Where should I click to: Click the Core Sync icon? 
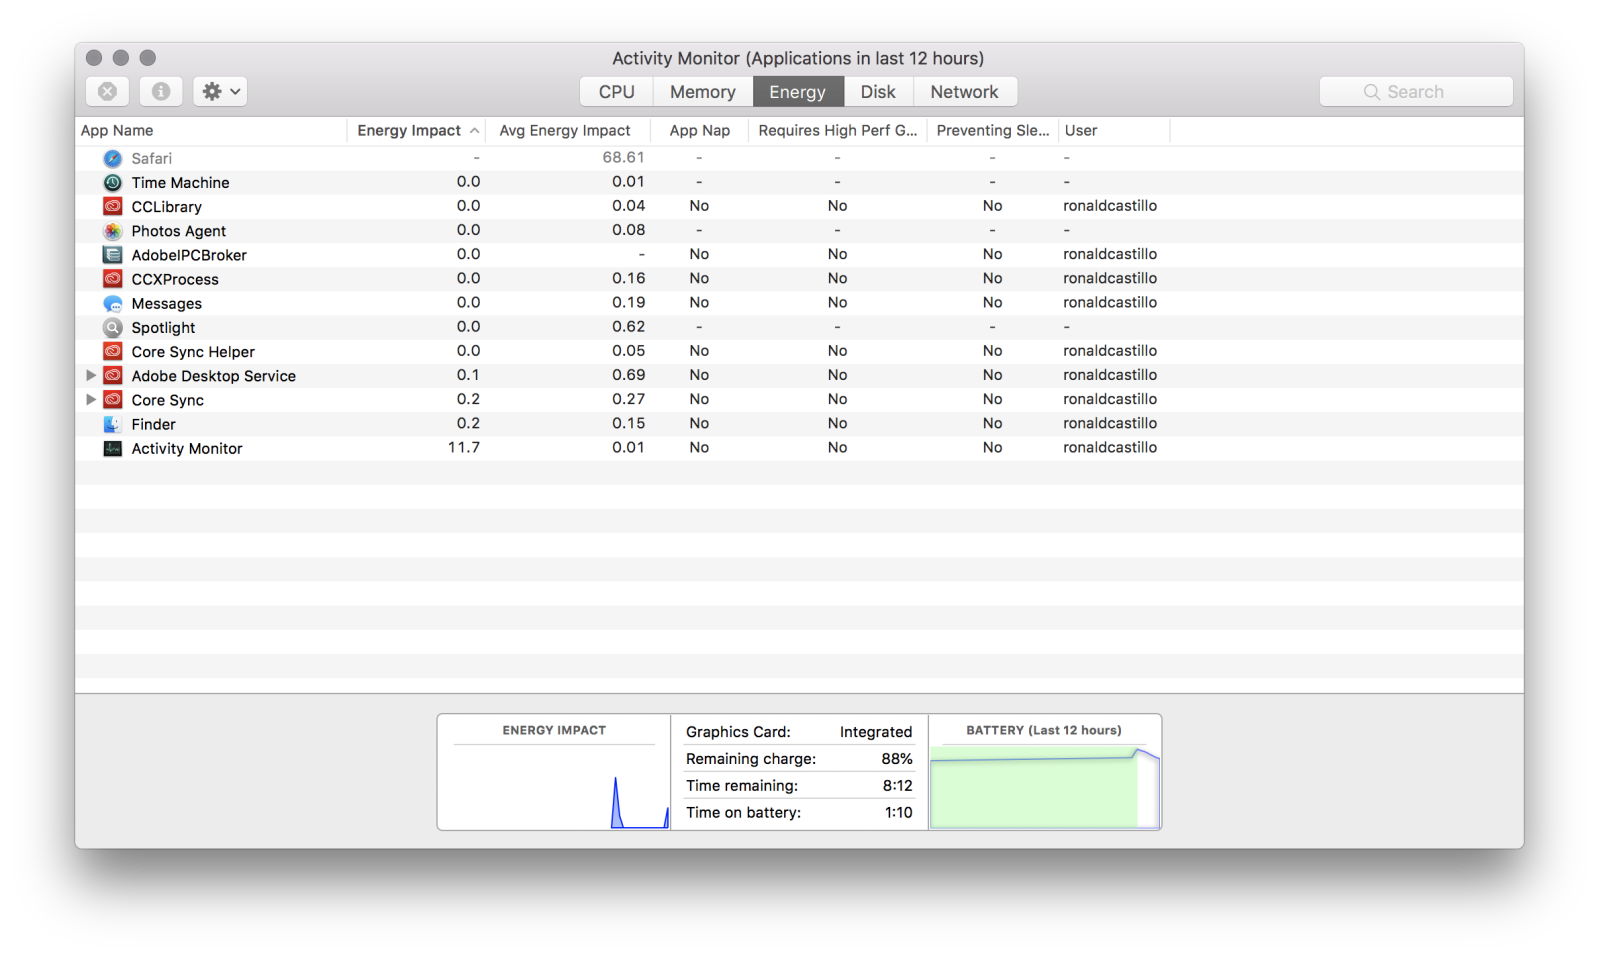(113, 400)
